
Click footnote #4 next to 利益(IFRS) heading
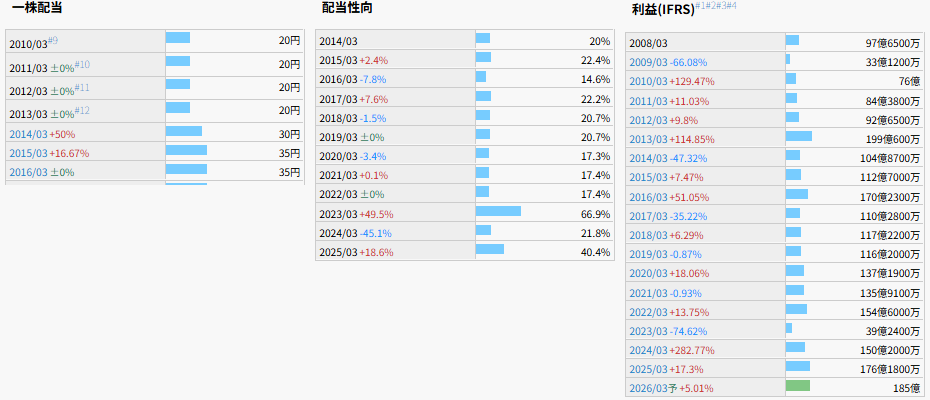click(731, 6)
